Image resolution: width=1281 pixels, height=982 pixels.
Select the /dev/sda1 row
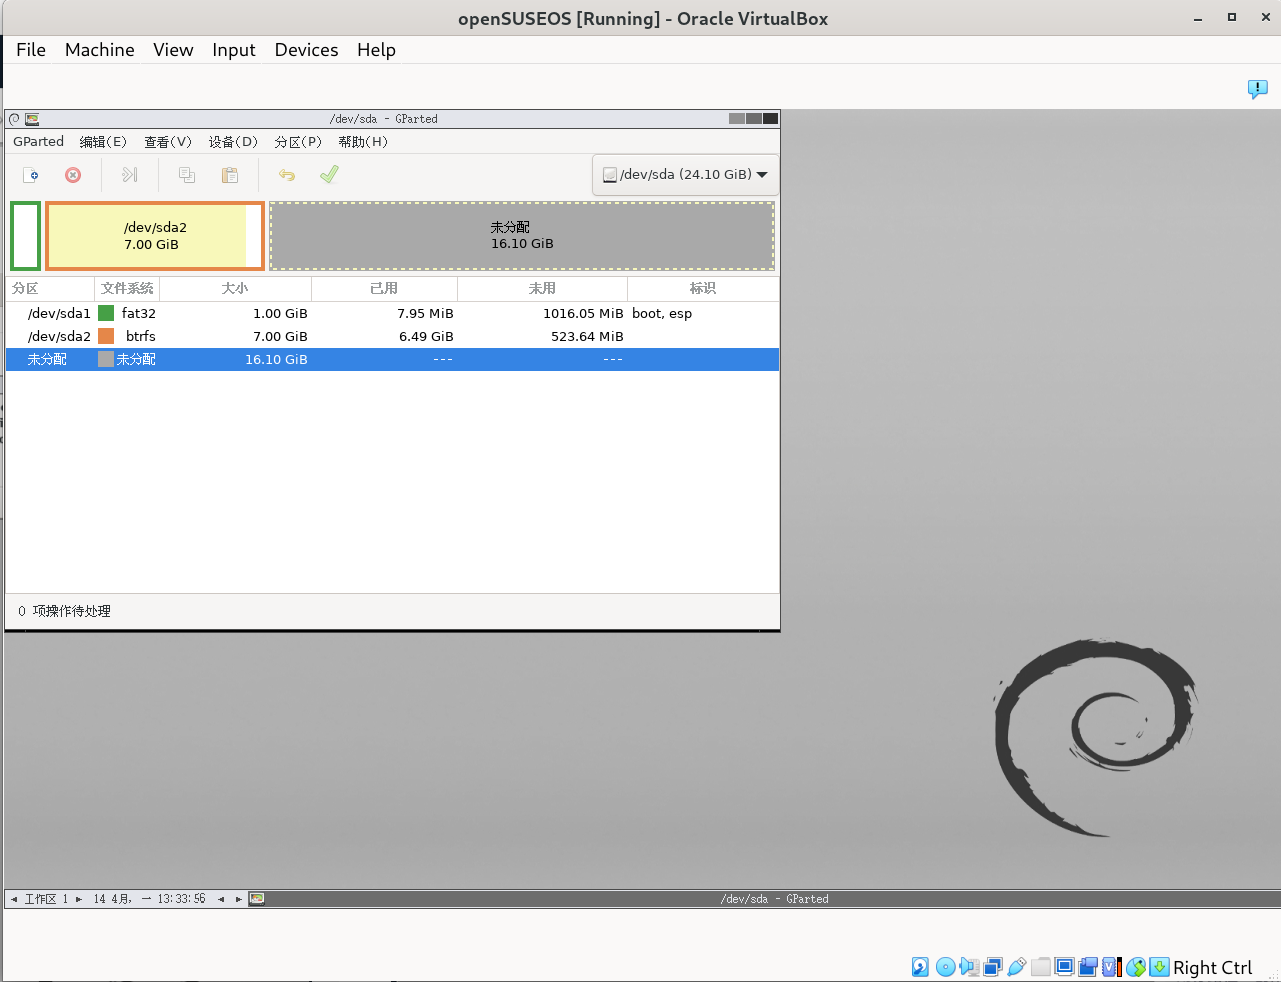coord(392,313)
